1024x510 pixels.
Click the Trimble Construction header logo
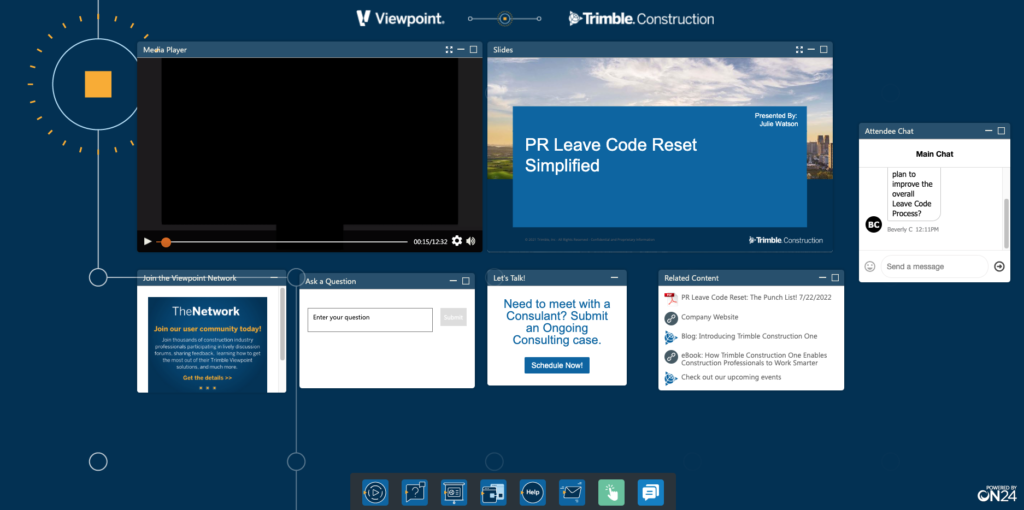(641, 18)
